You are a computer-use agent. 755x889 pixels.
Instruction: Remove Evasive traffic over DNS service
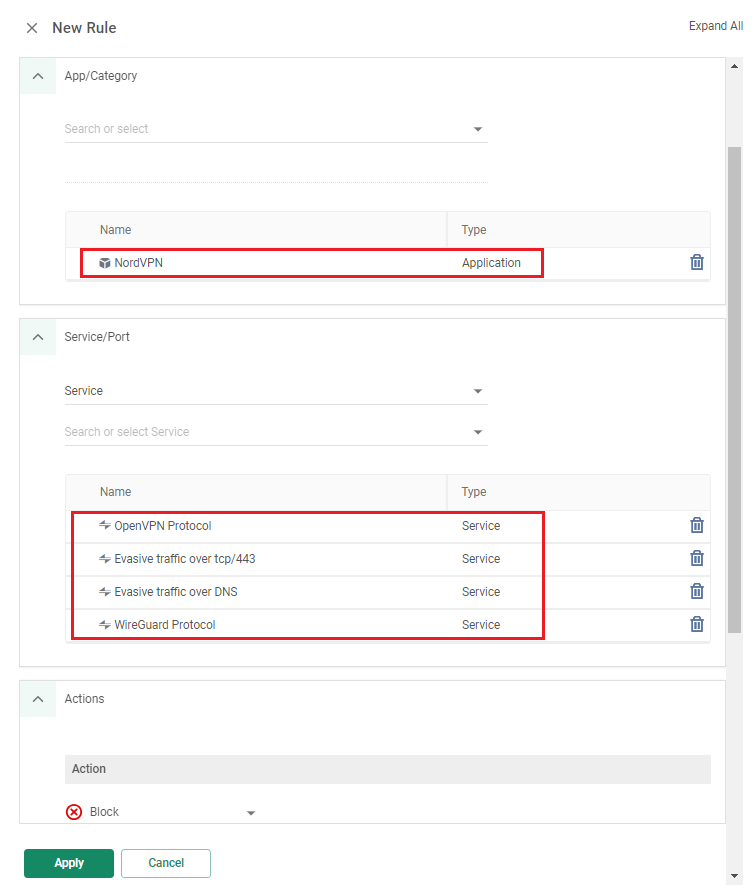[697, 591]
